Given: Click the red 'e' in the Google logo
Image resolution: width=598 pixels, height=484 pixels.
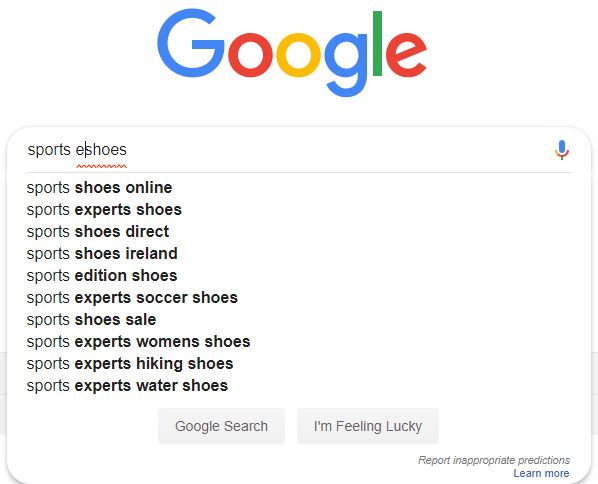Looking at the screenshot, I should pyautogui.click(x=407, y=55).
